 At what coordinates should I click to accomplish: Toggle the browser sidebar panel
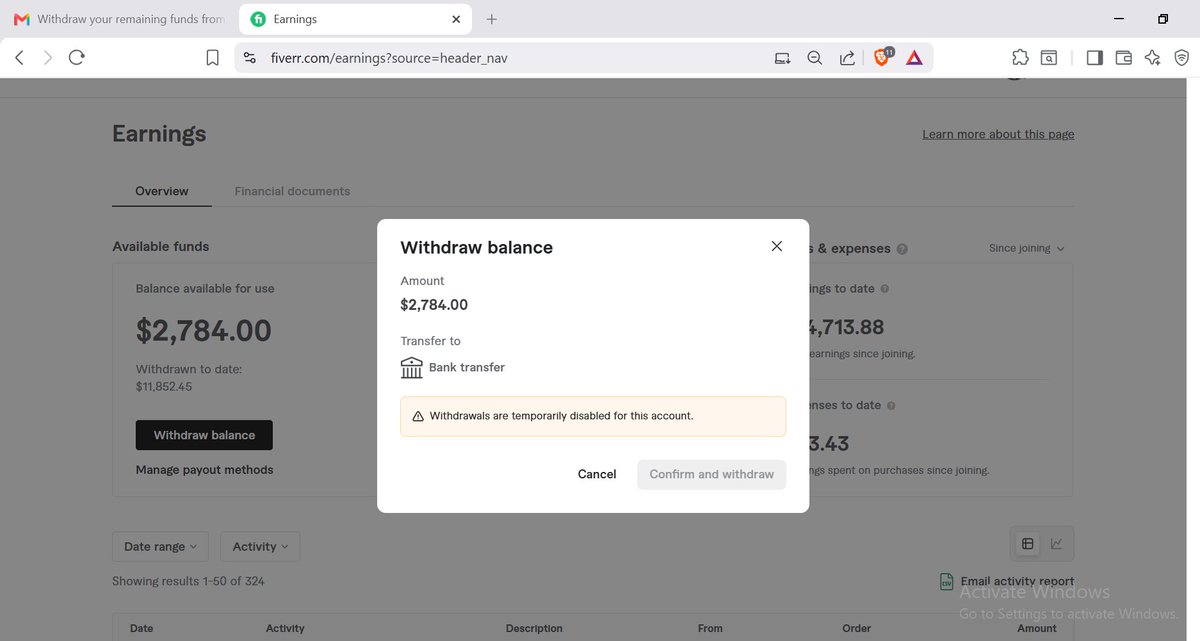click(x=1094, y=58)
